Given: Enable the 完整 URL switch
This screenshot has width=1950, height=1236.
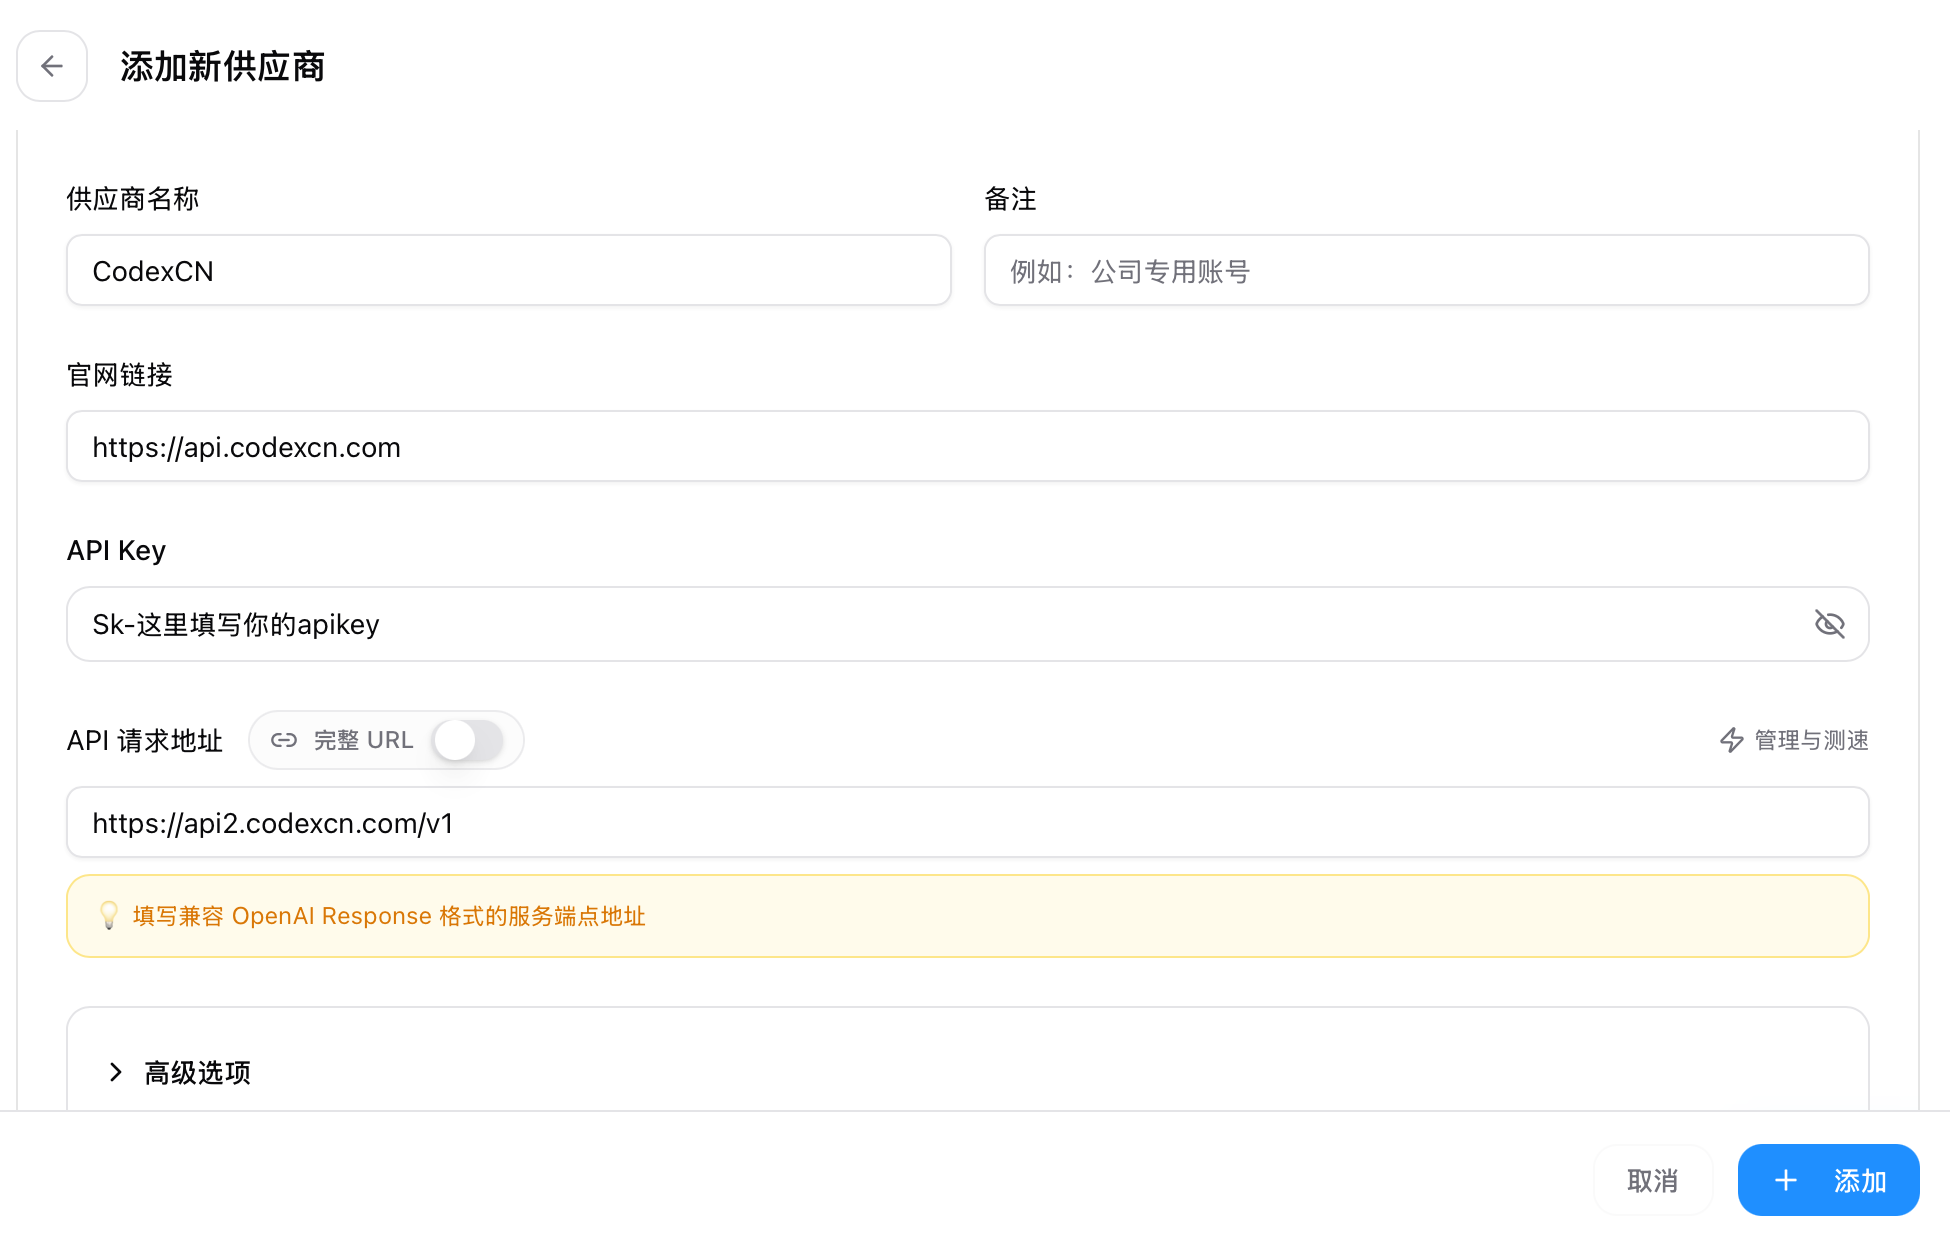Looking at the screenshot, I should coord(468,740).
